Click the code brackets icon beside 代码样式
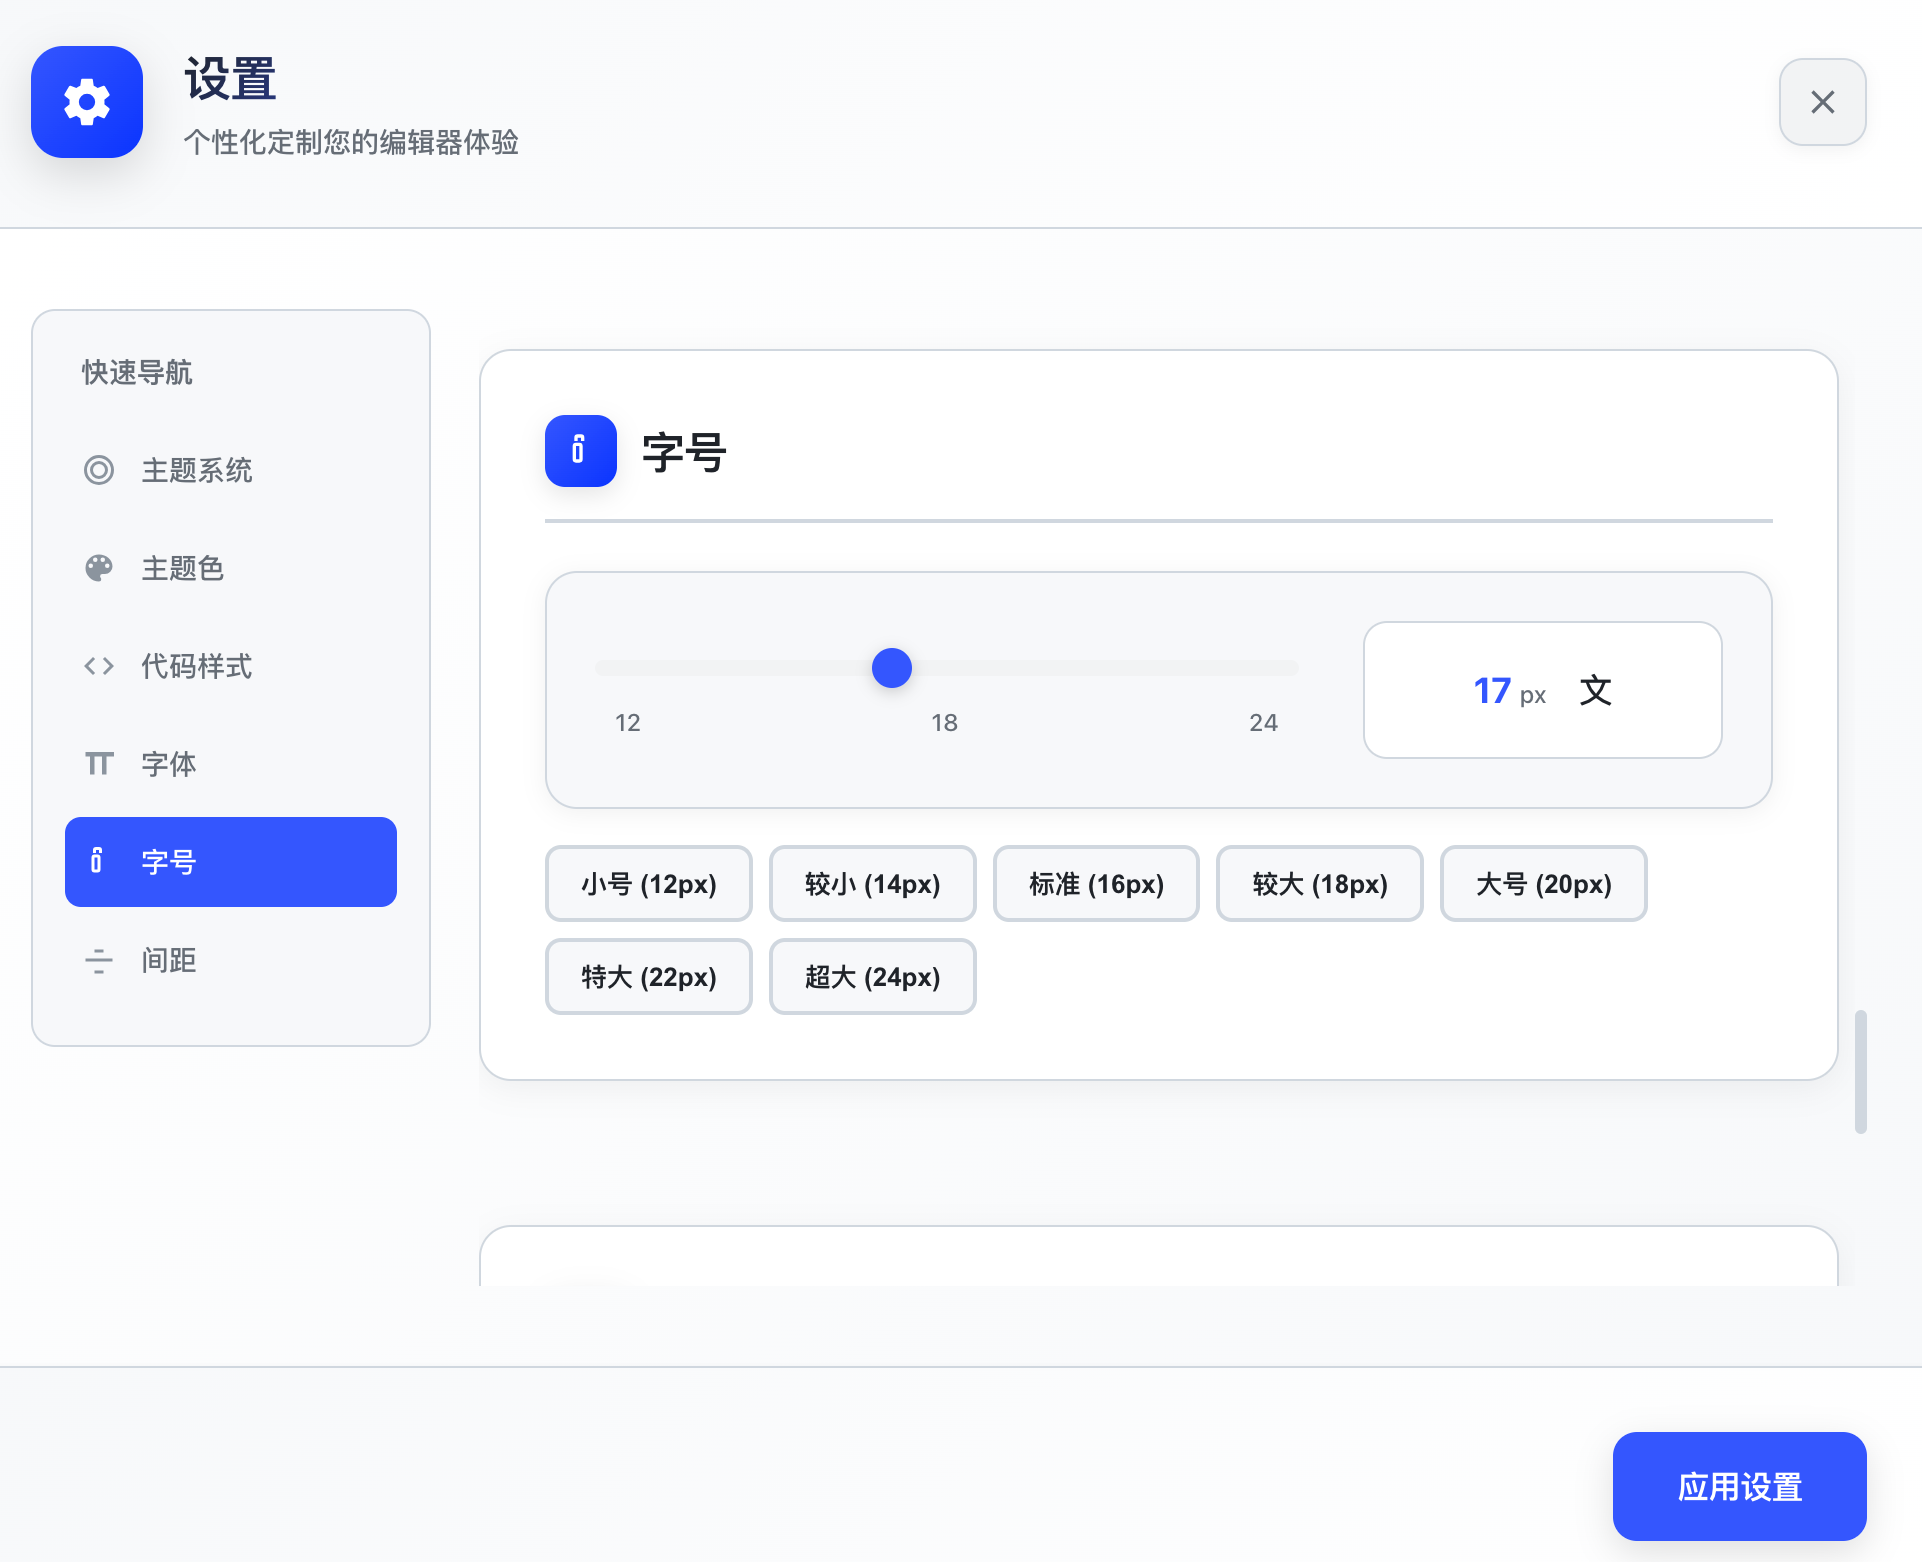 pyautogui.click(x=99, y=666)
